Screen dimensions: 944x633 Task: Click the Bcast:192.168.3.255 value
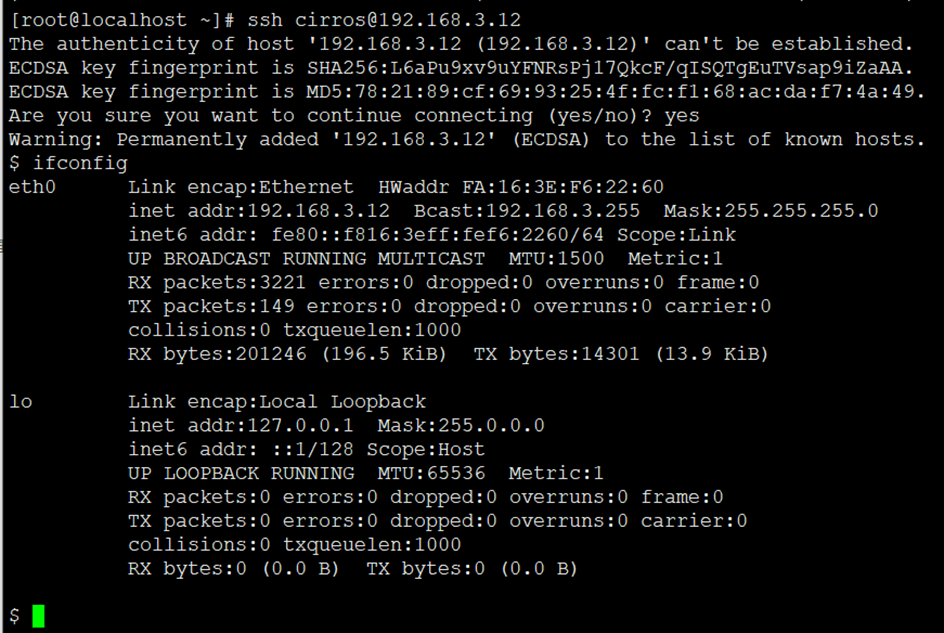[527, 211]
